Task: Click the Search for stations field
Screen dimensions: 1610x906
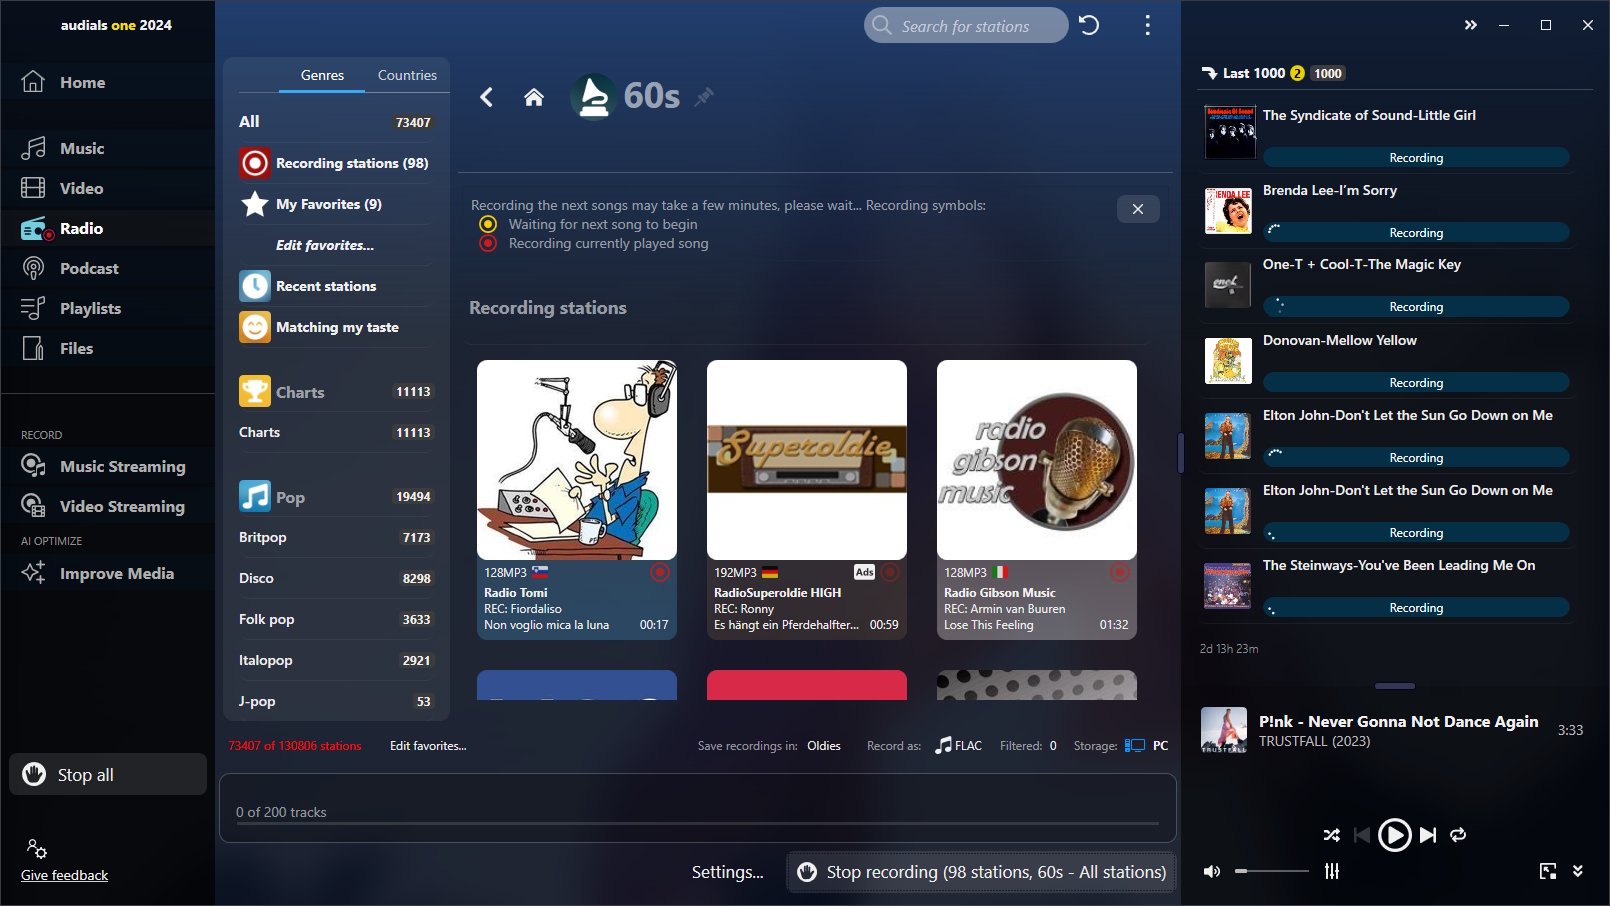Action: [x=966, y=25]
